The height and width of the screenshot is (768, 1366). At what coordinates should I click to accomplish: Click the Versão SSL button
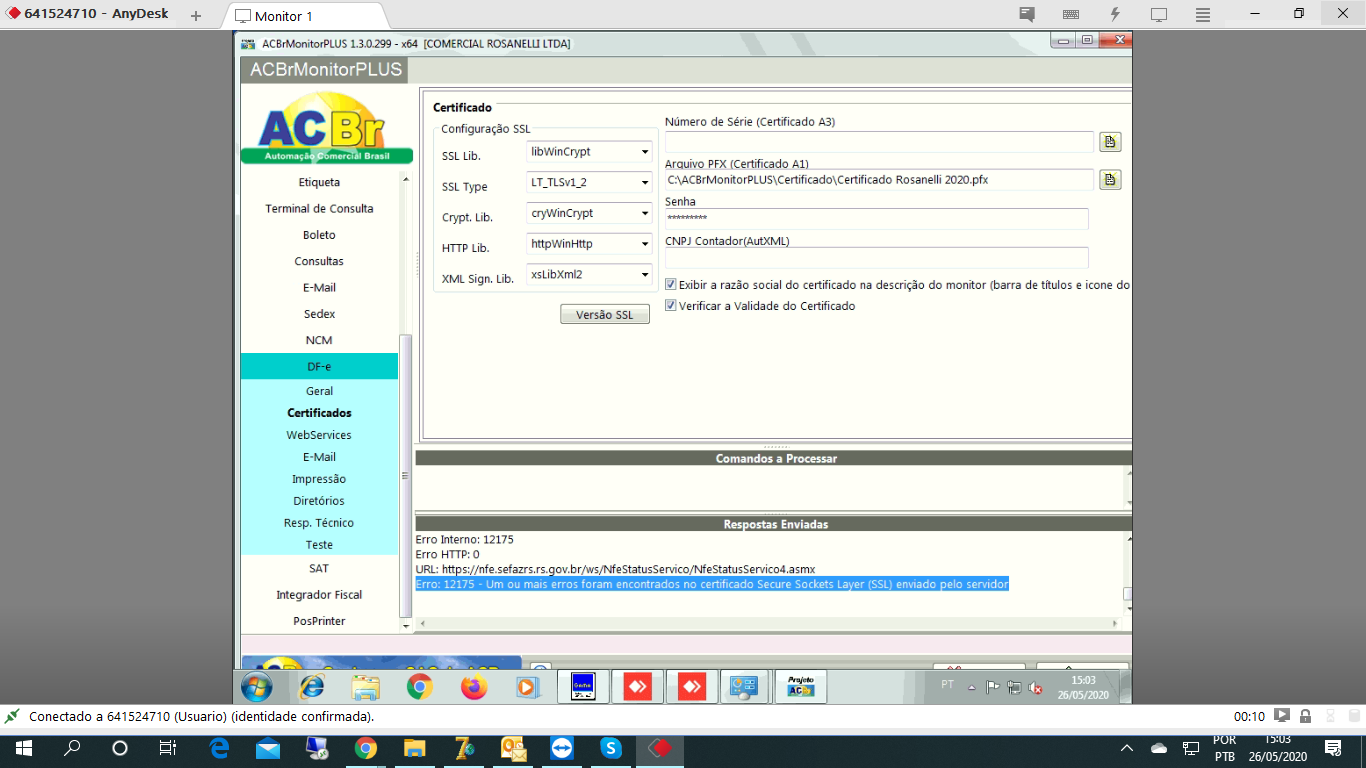point(604,315)
